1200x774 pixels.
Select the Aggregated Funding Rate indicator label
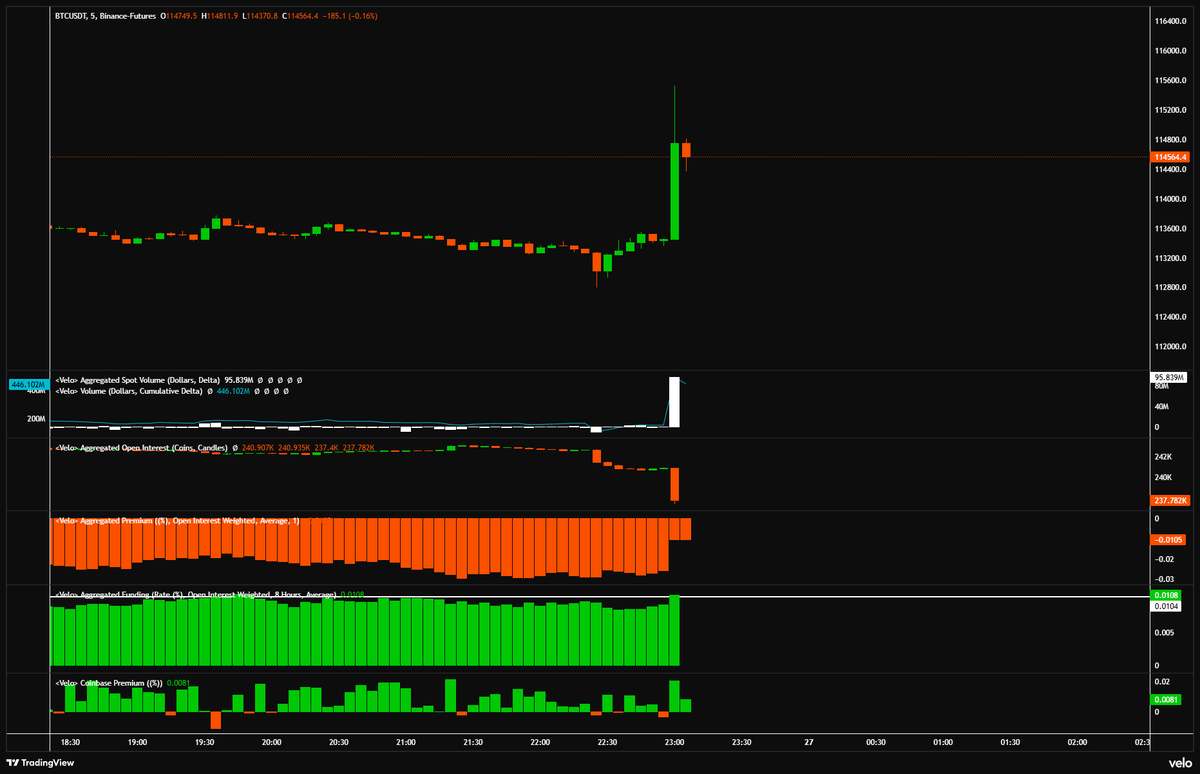[x=195, y=594]
